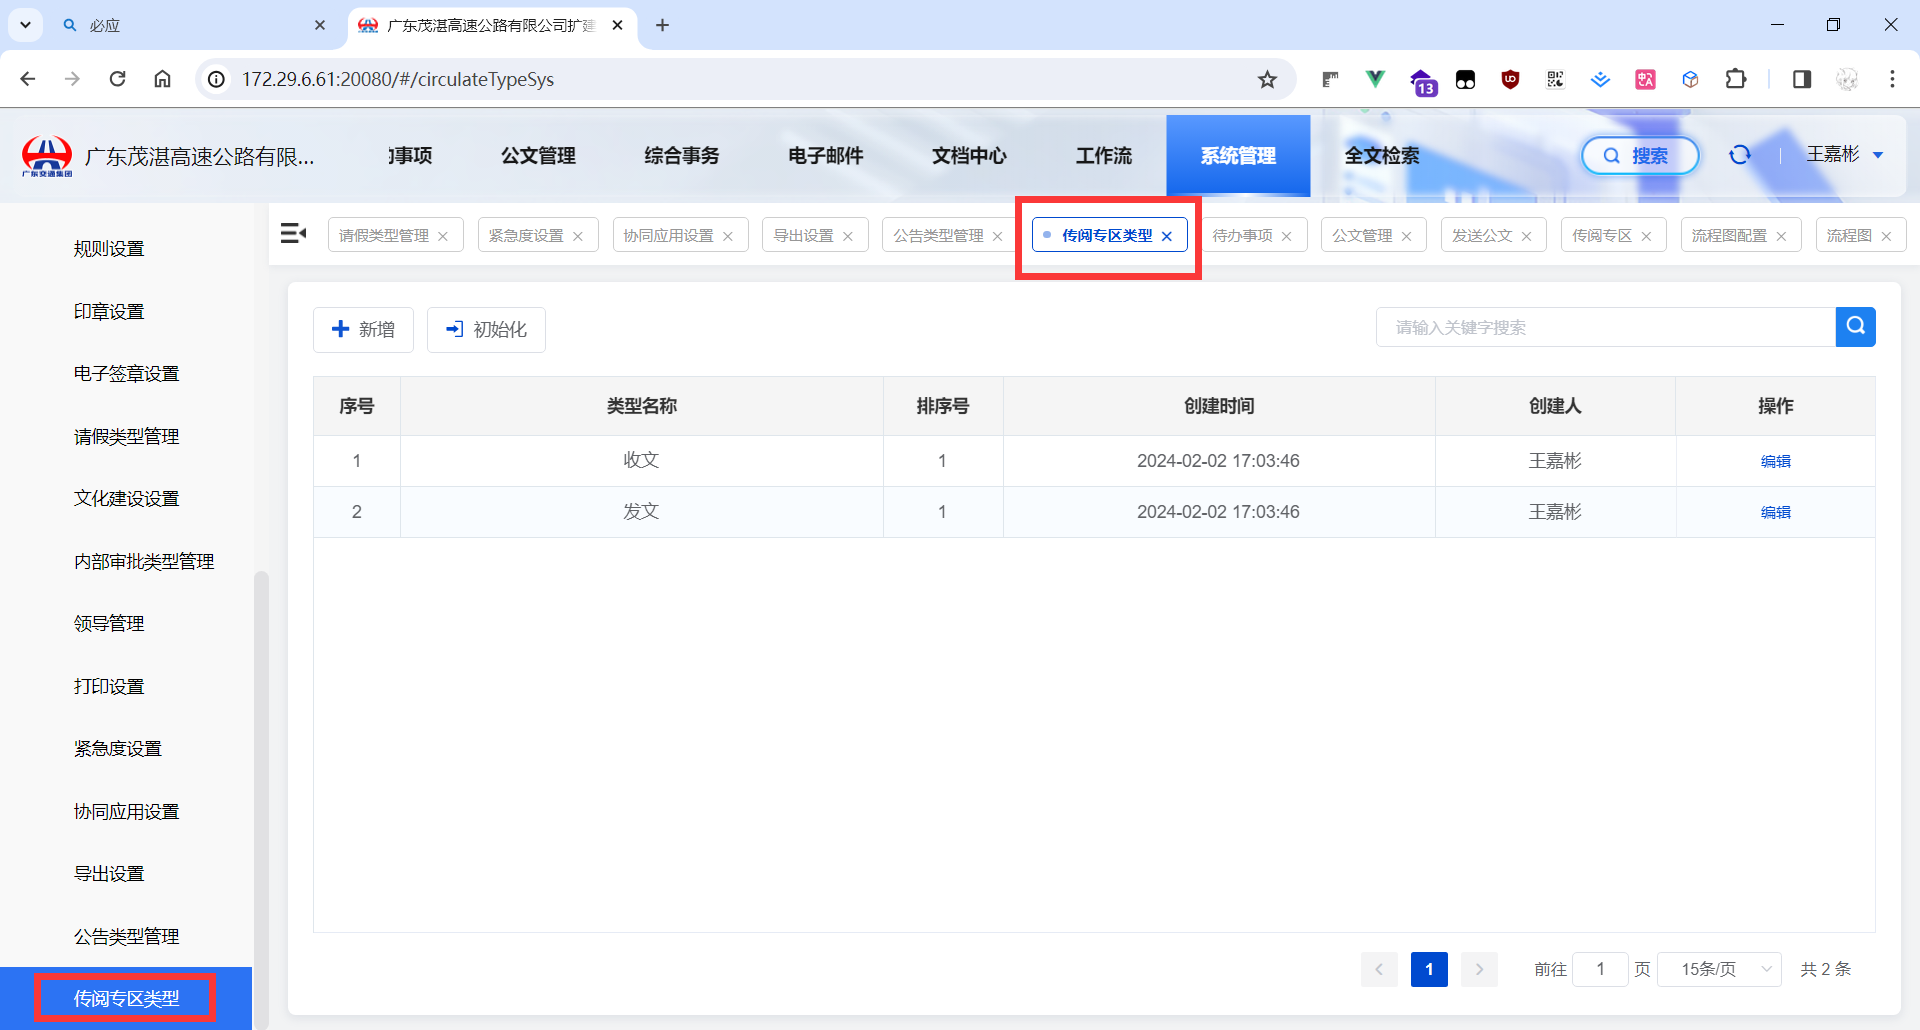Open the 综合事务 top menu
The height and width of the screenshot is (1030, 1920).
(x=682, y=156)
